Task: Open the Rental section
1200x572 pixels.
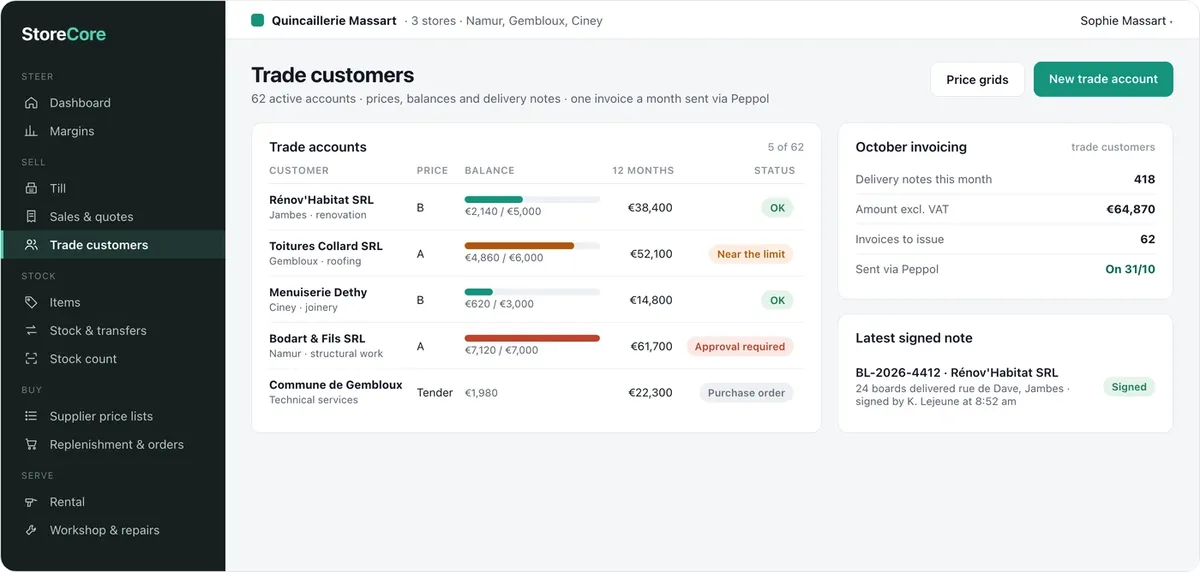Action: click(112, 502)
